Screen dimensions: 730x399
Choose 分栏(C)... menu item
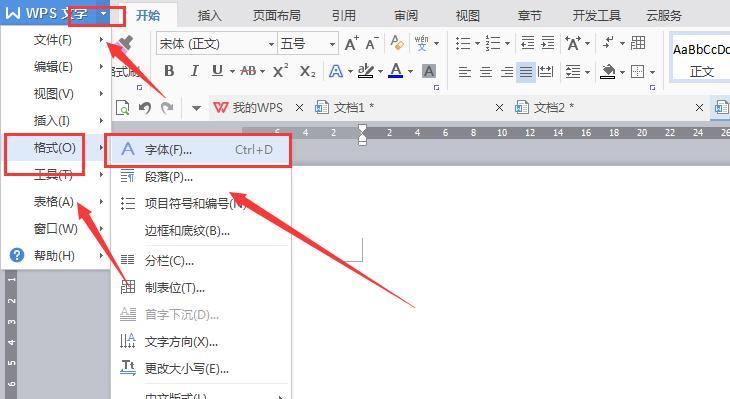coord(200,261)
